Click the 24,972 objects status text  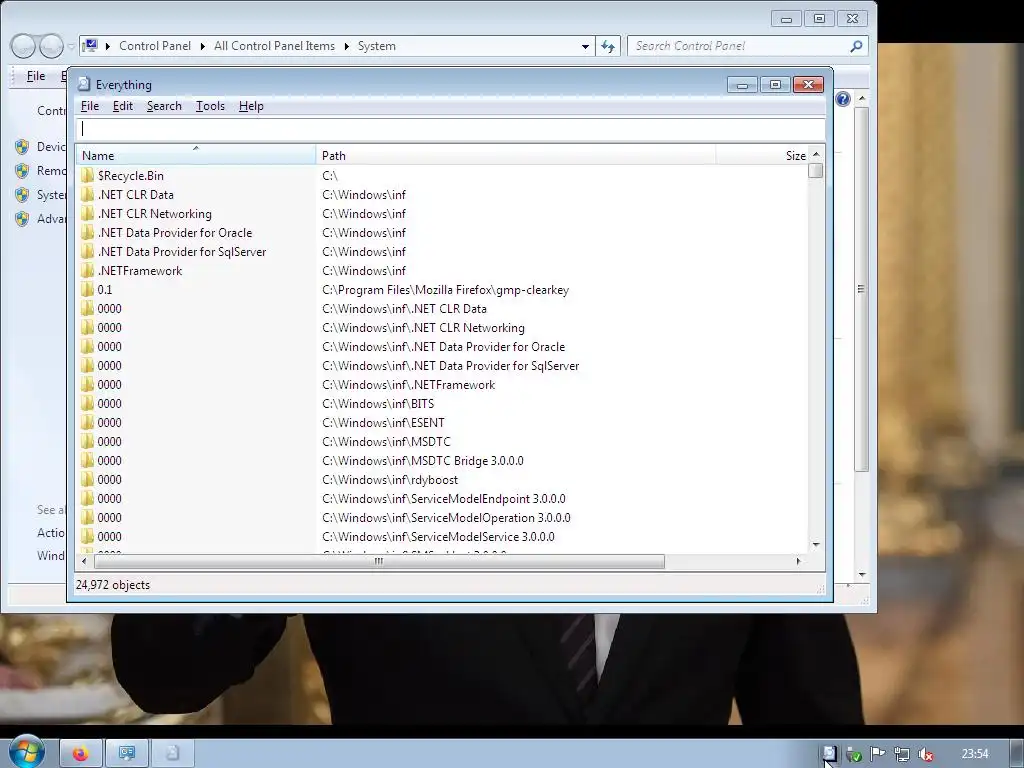coord(113,584)
